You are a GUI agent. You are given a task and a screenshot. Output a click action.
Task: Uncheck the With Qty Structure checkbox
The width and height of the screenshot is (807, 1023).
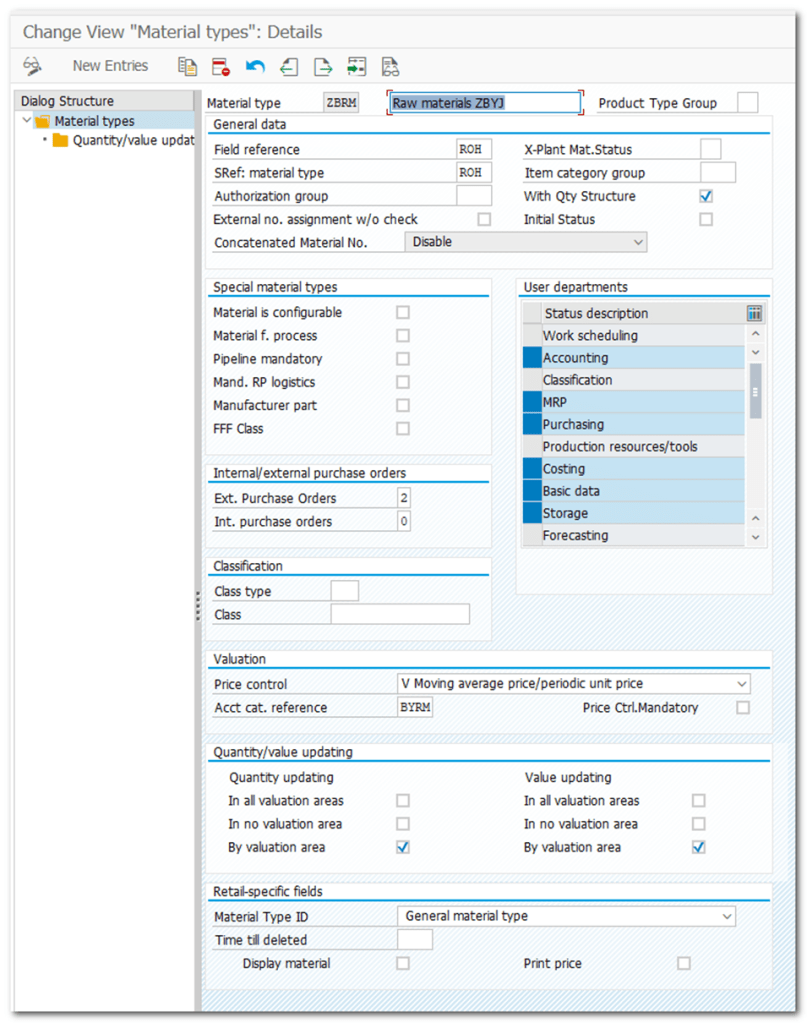click(x=706, y=196)
